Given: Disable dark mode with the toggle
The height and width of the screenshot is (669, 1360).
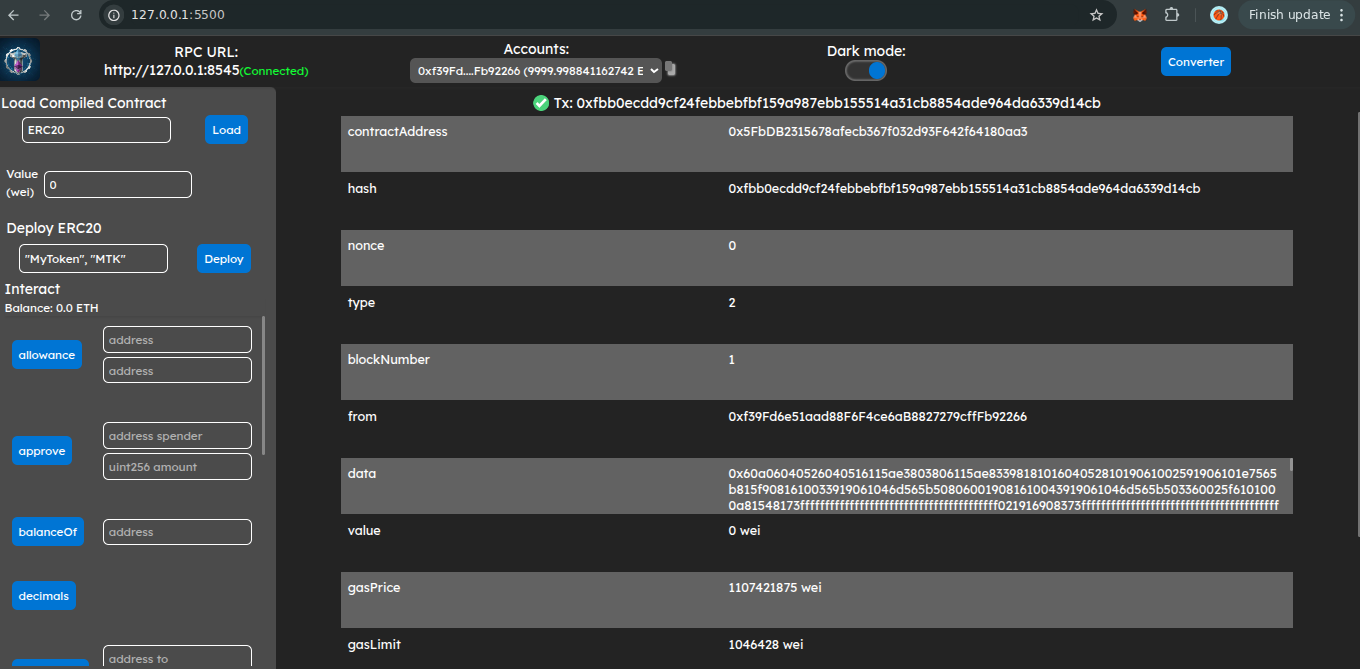Looking at the screenshot, I should tap(865, 69).
